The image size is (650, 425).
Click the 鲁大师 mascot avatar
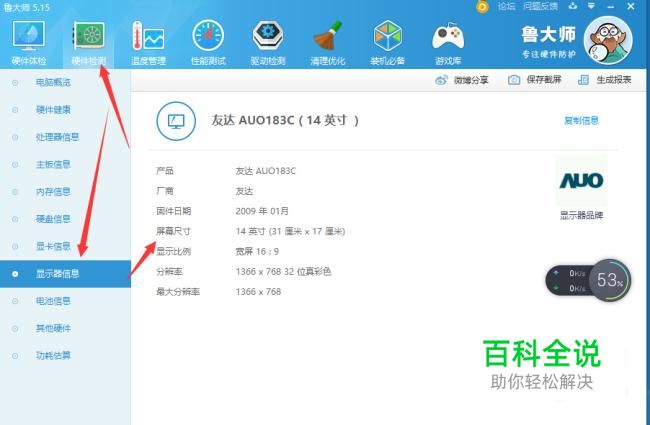coord(608,40)
